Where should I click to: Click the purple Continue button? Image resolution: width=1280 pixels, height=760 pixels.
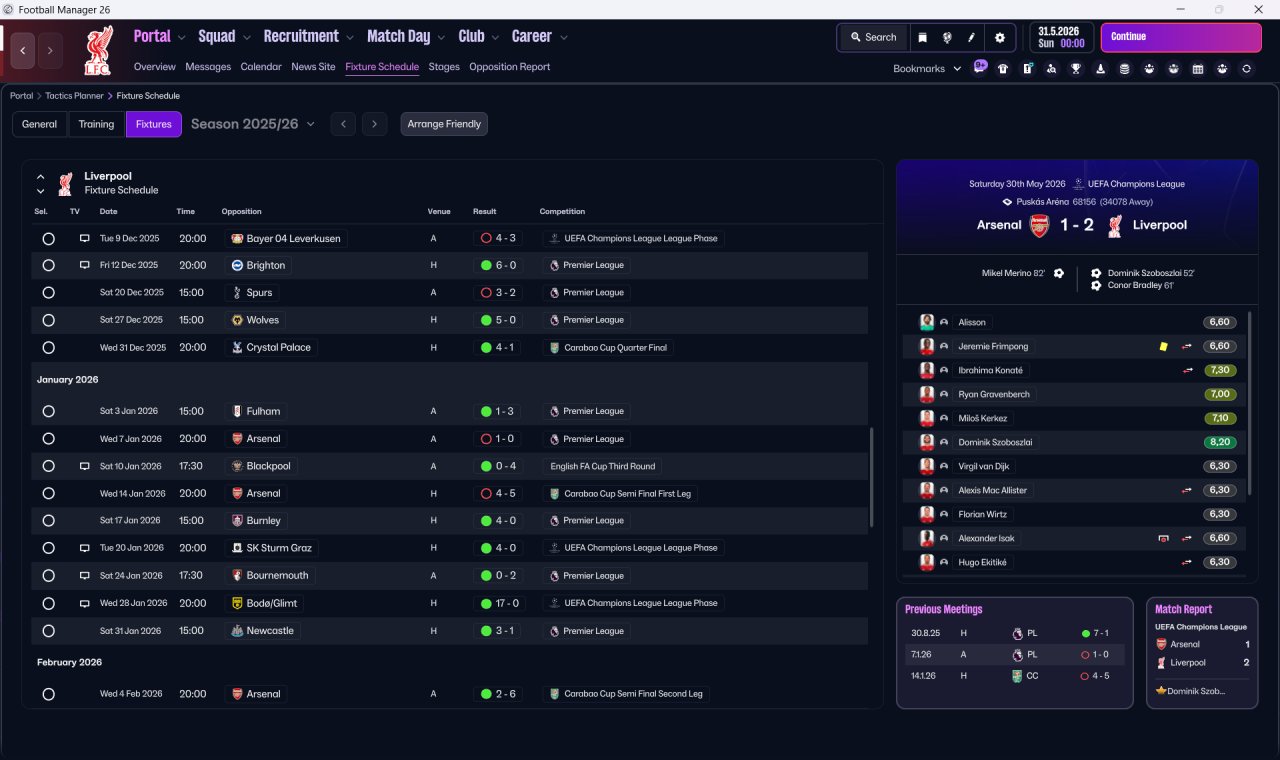coord(1181,38)
